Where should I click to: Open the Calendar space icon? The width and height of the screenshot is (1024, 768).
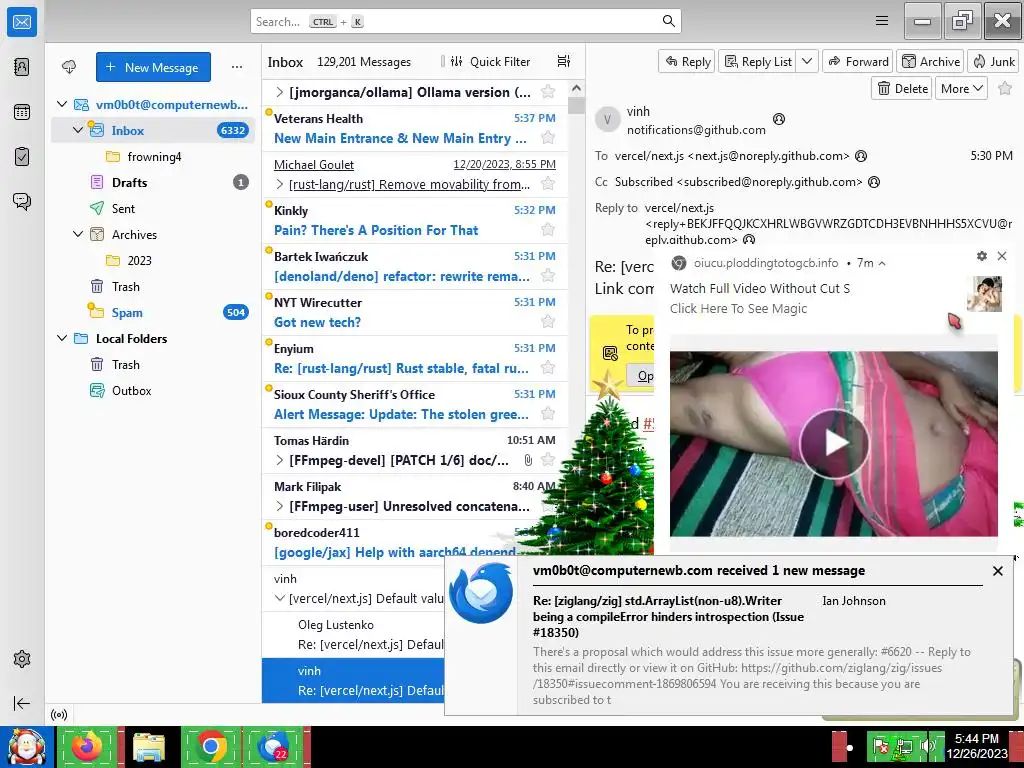(x=22, y=112)
